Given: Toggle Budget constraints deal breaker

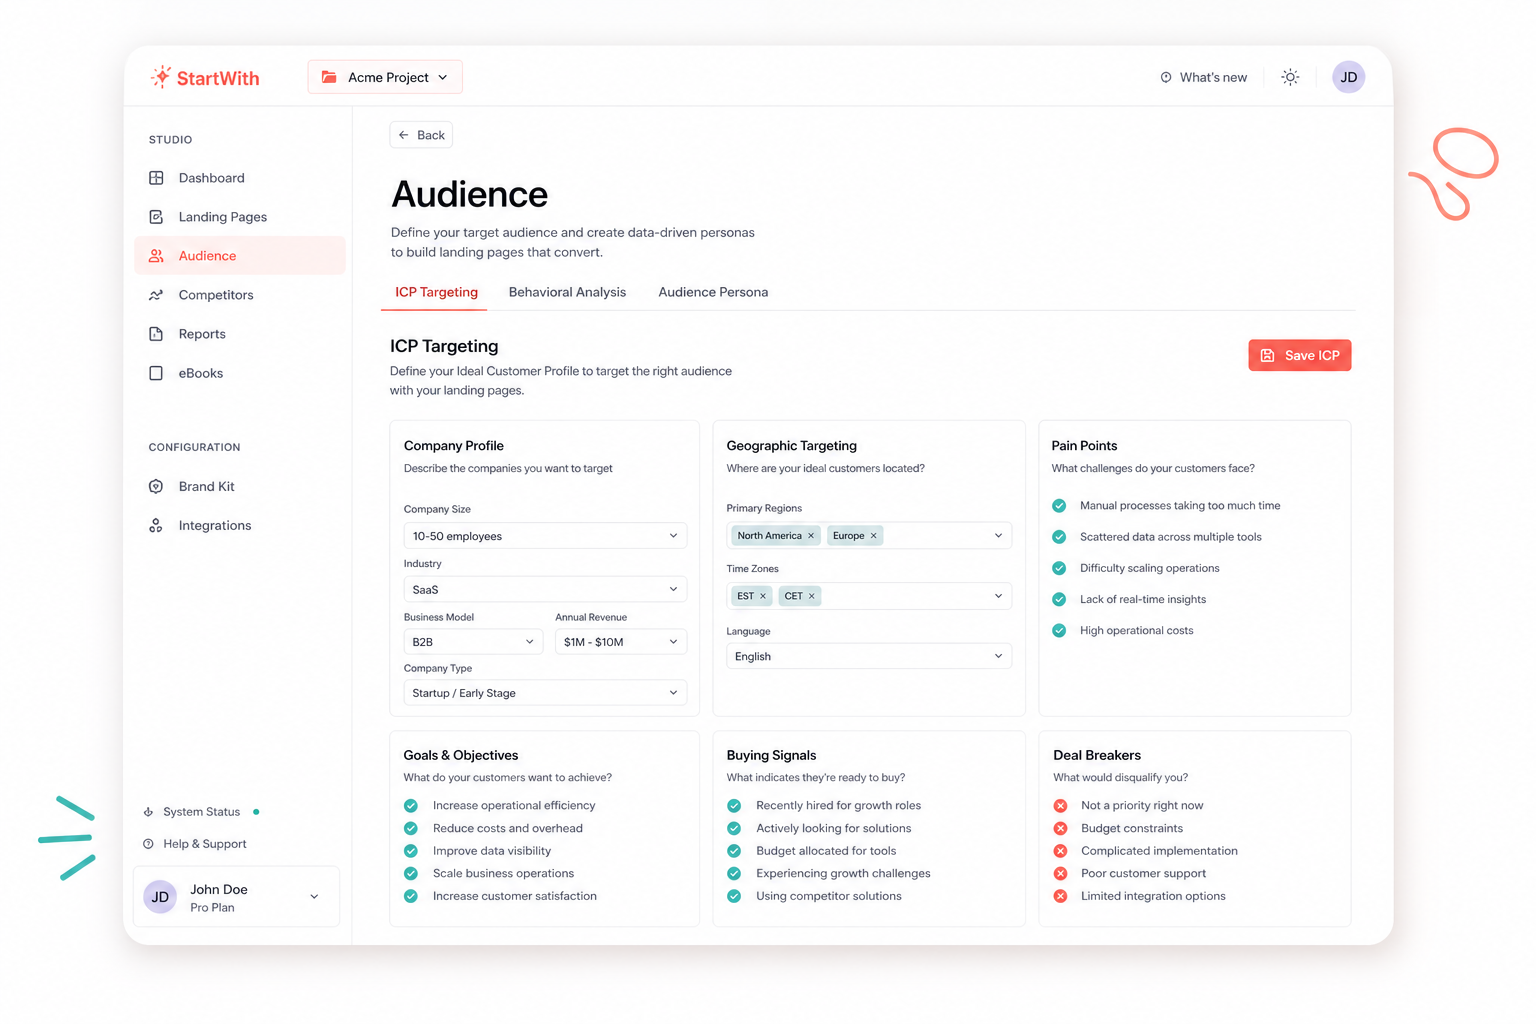Looking at the screenshot, I should pyautogui.click(x=1060, y=828).
